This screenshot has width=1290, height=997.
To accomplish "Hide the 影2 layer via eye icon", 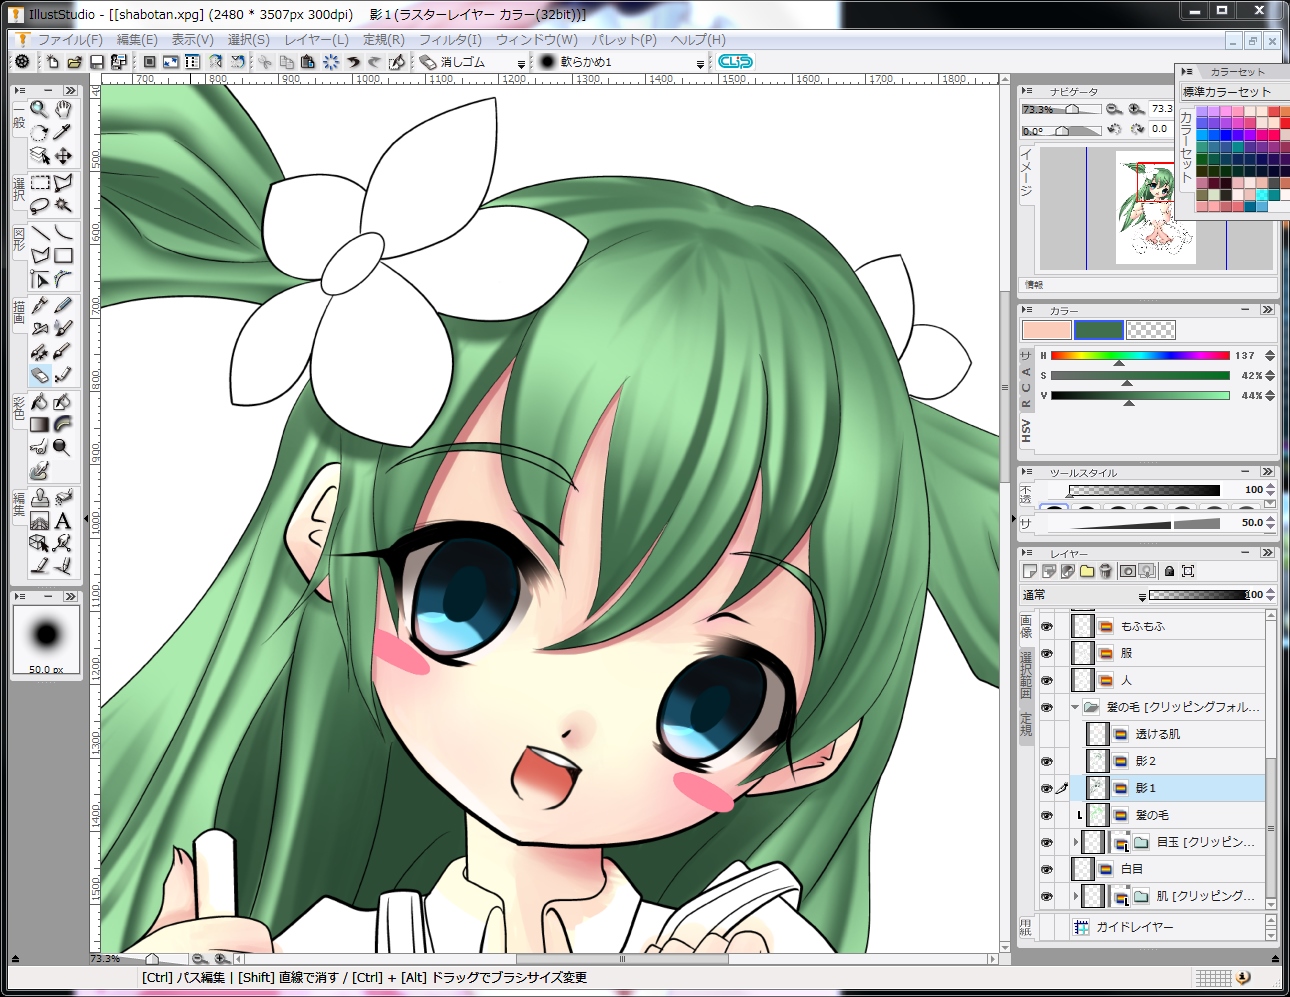I will pyautogui.click(x=1046, y=761).
